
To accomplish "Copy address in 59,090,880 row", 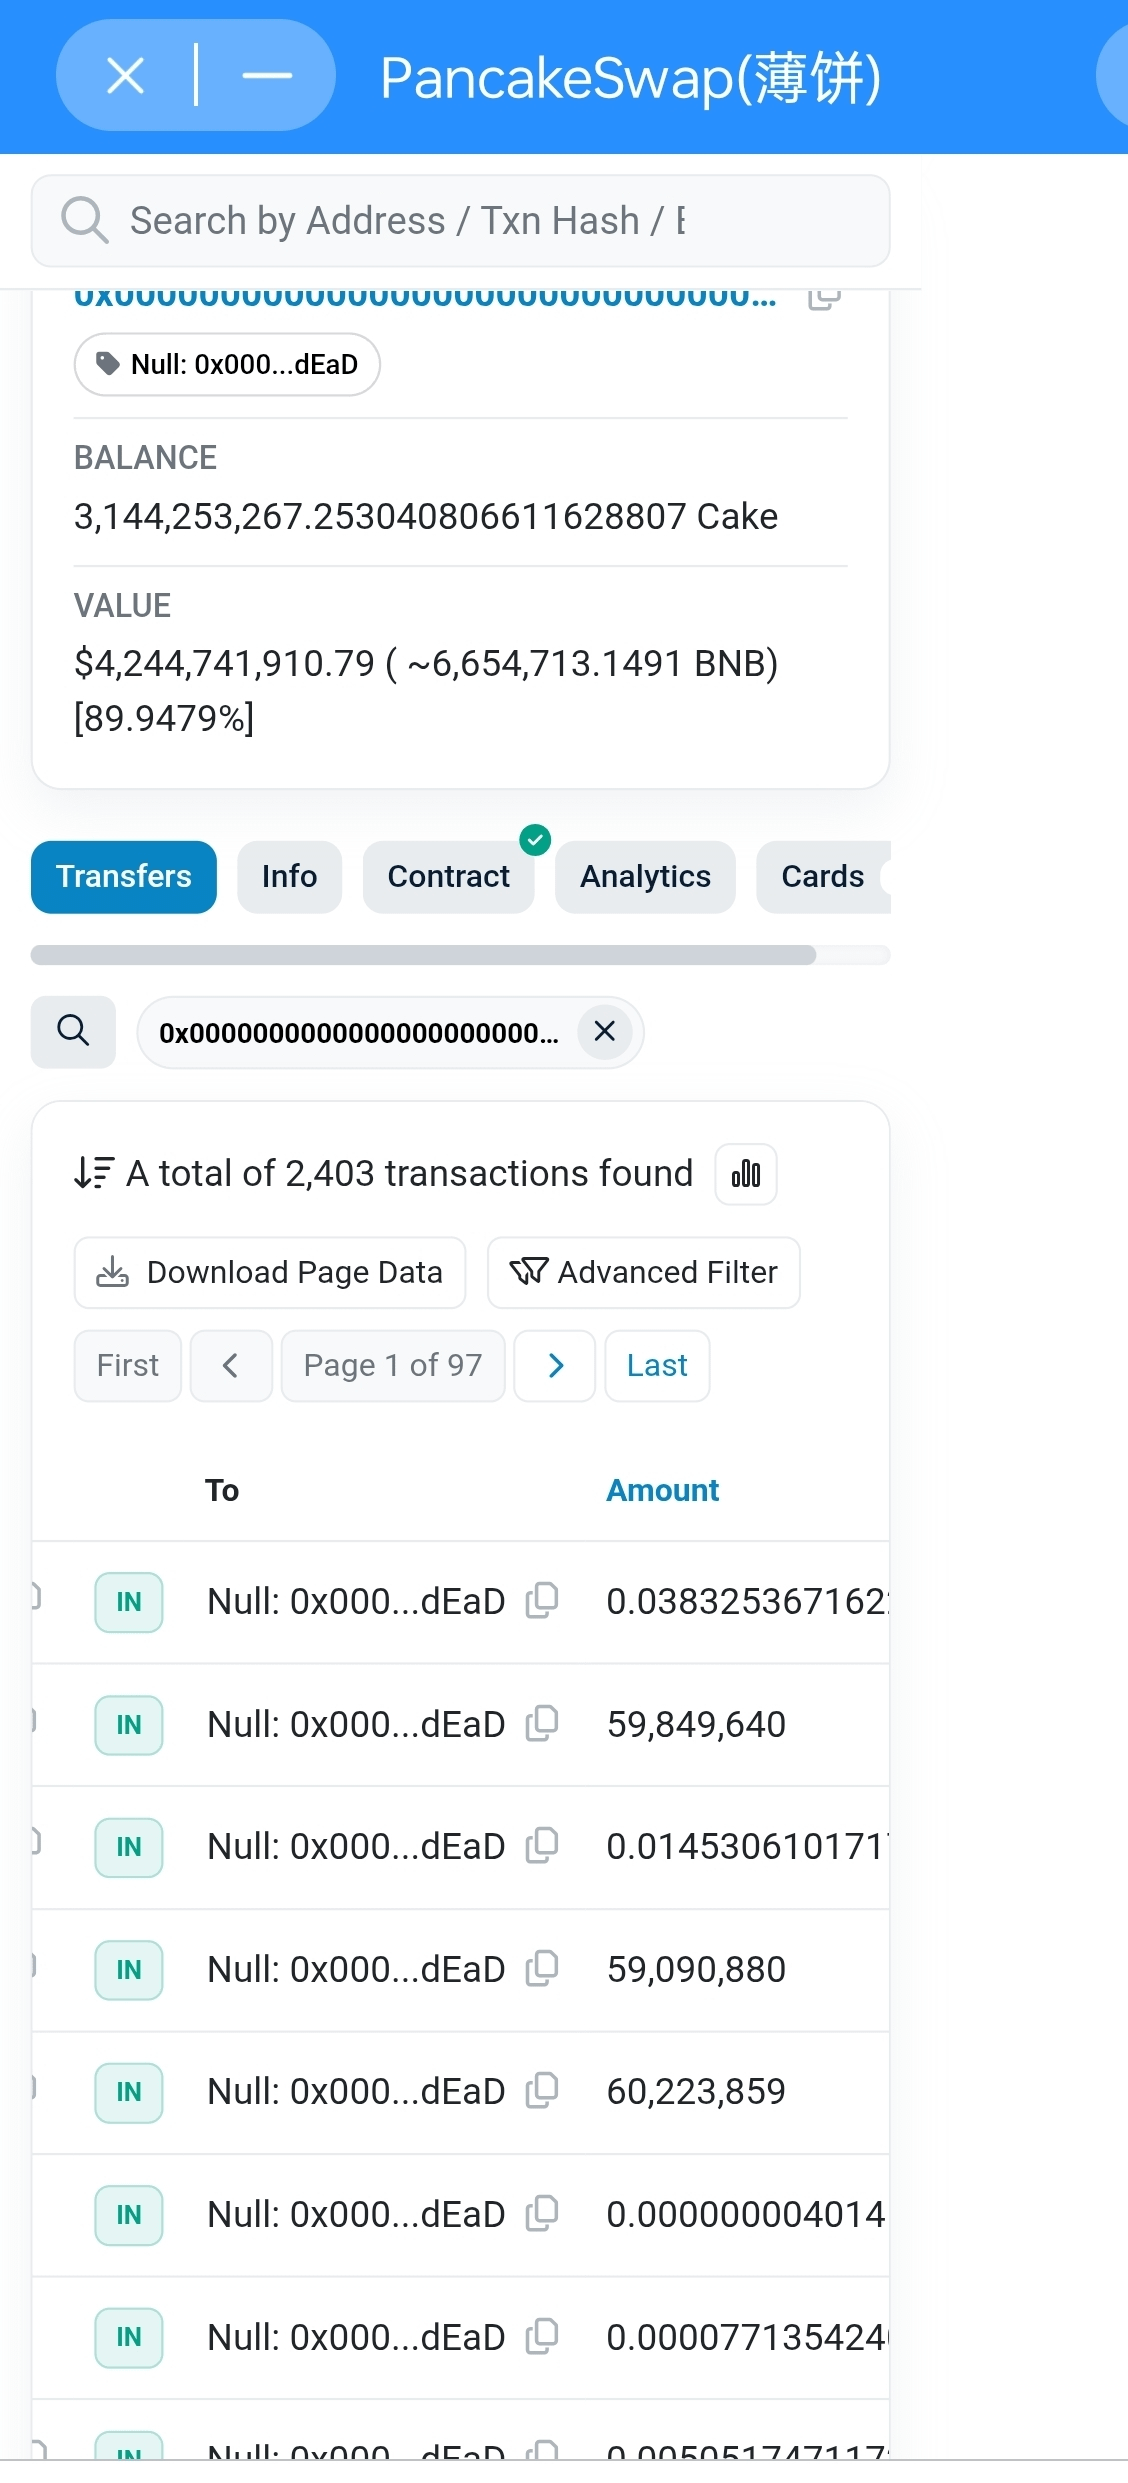I will (x=541, y=1968).
